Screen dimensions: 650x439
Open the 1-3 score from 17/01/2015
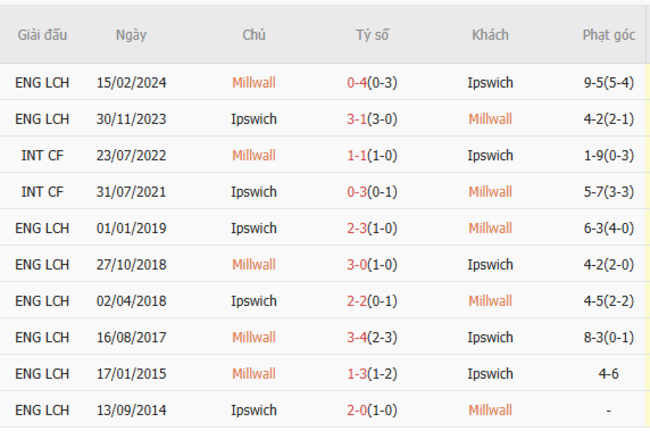358,373
